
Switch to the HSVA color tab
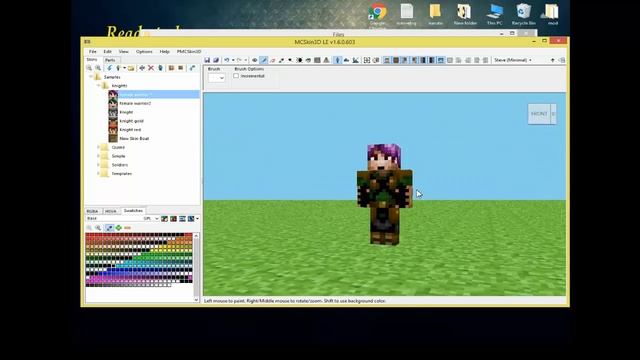coord(110,211)
